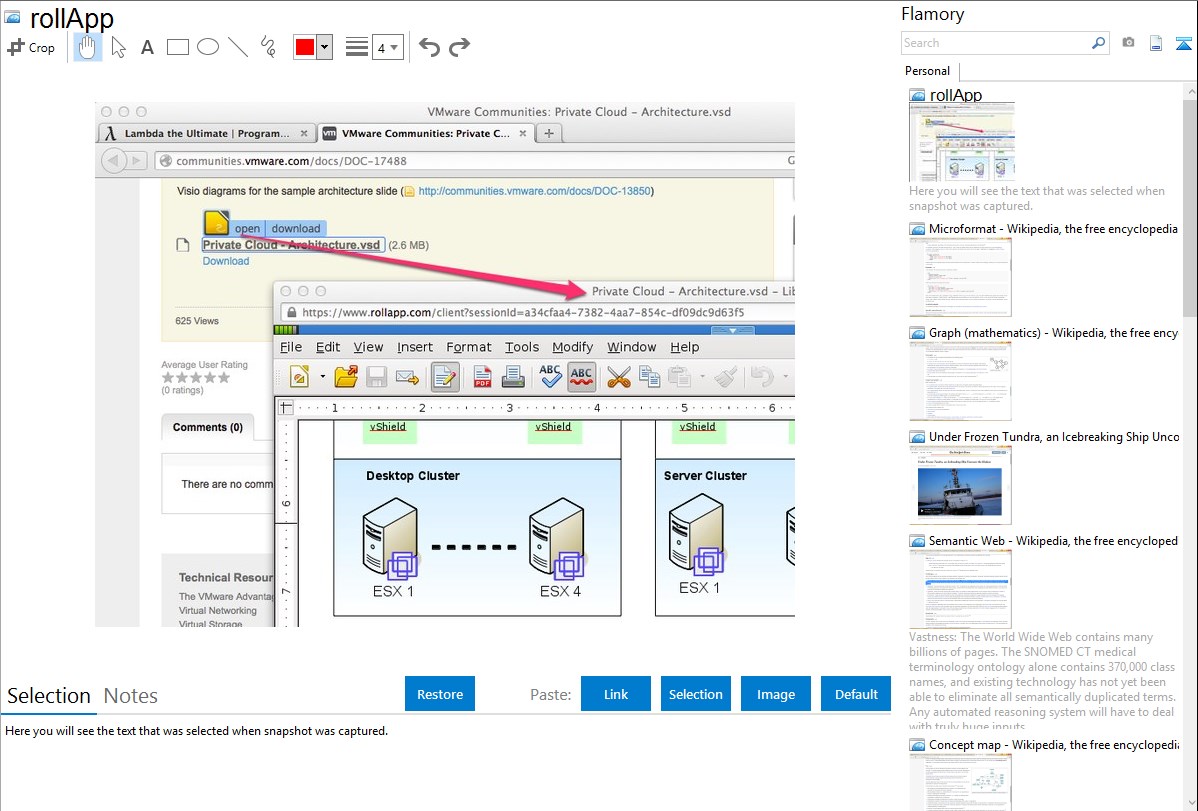
Task: Click the icon beside Microformat title
Action: tap(917, 229)
